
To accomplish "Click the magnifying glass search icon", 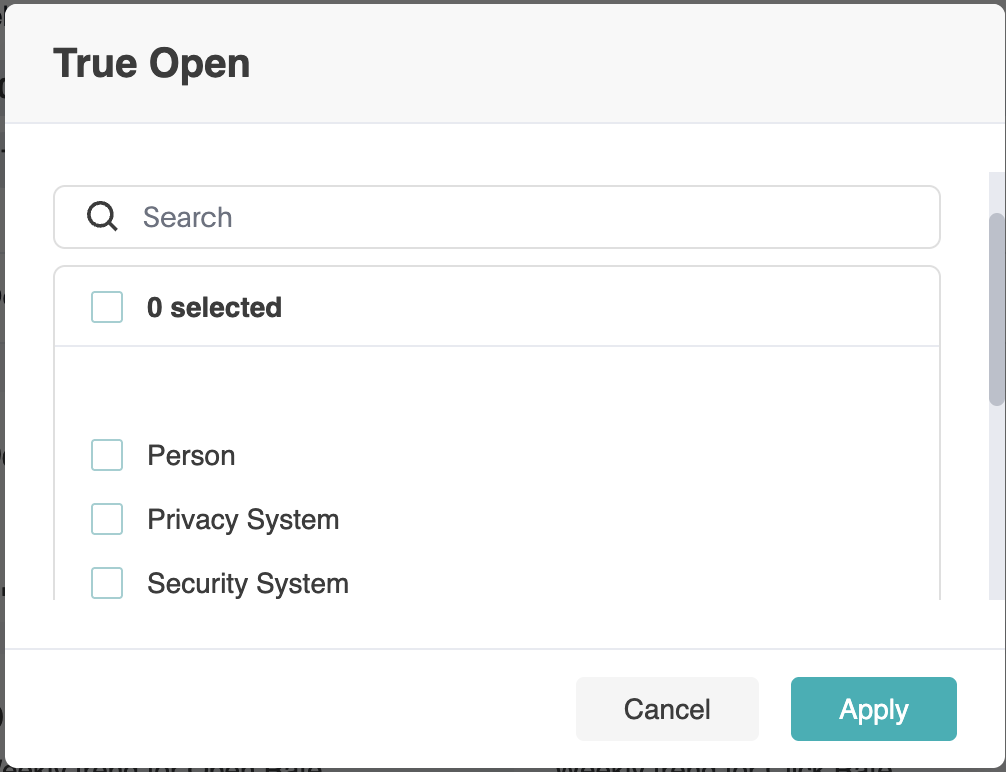I will tap(102, 216).
